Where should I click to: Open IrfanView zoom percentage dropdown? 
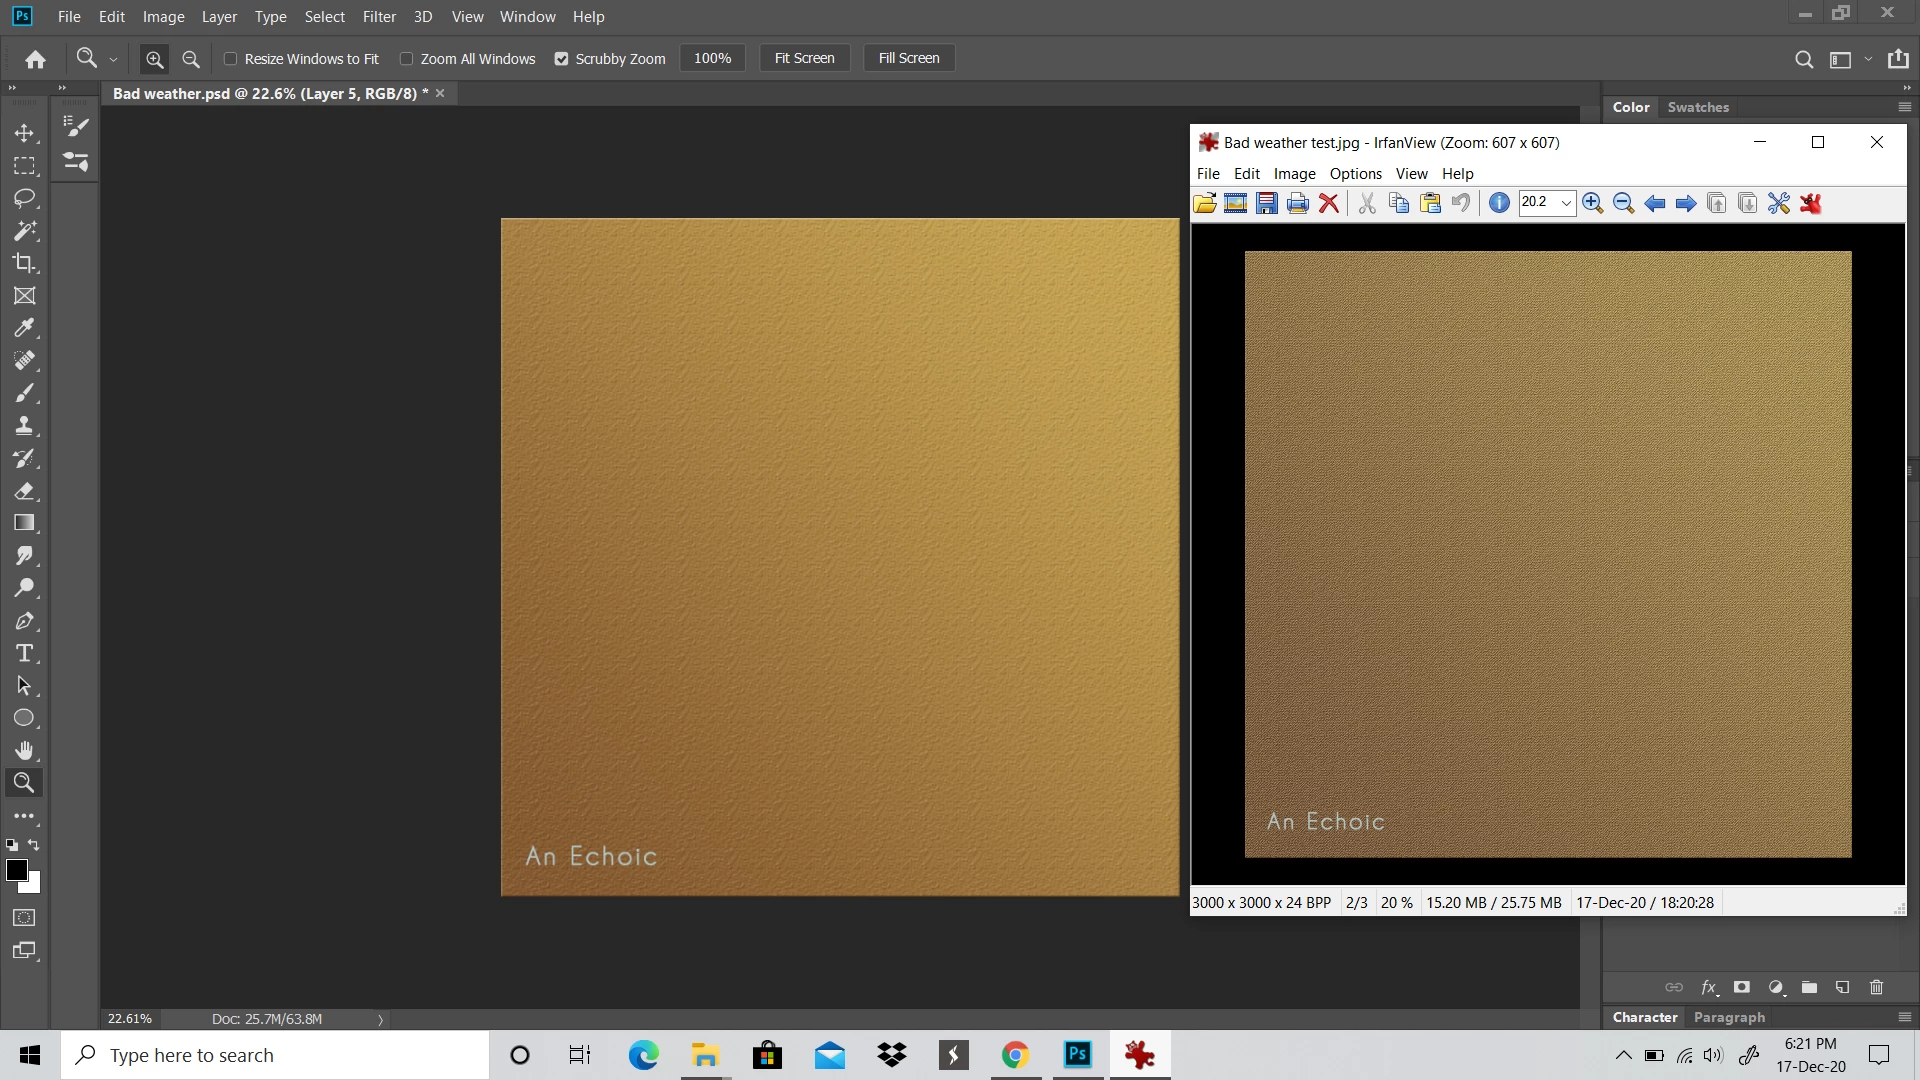(1566, 203)
